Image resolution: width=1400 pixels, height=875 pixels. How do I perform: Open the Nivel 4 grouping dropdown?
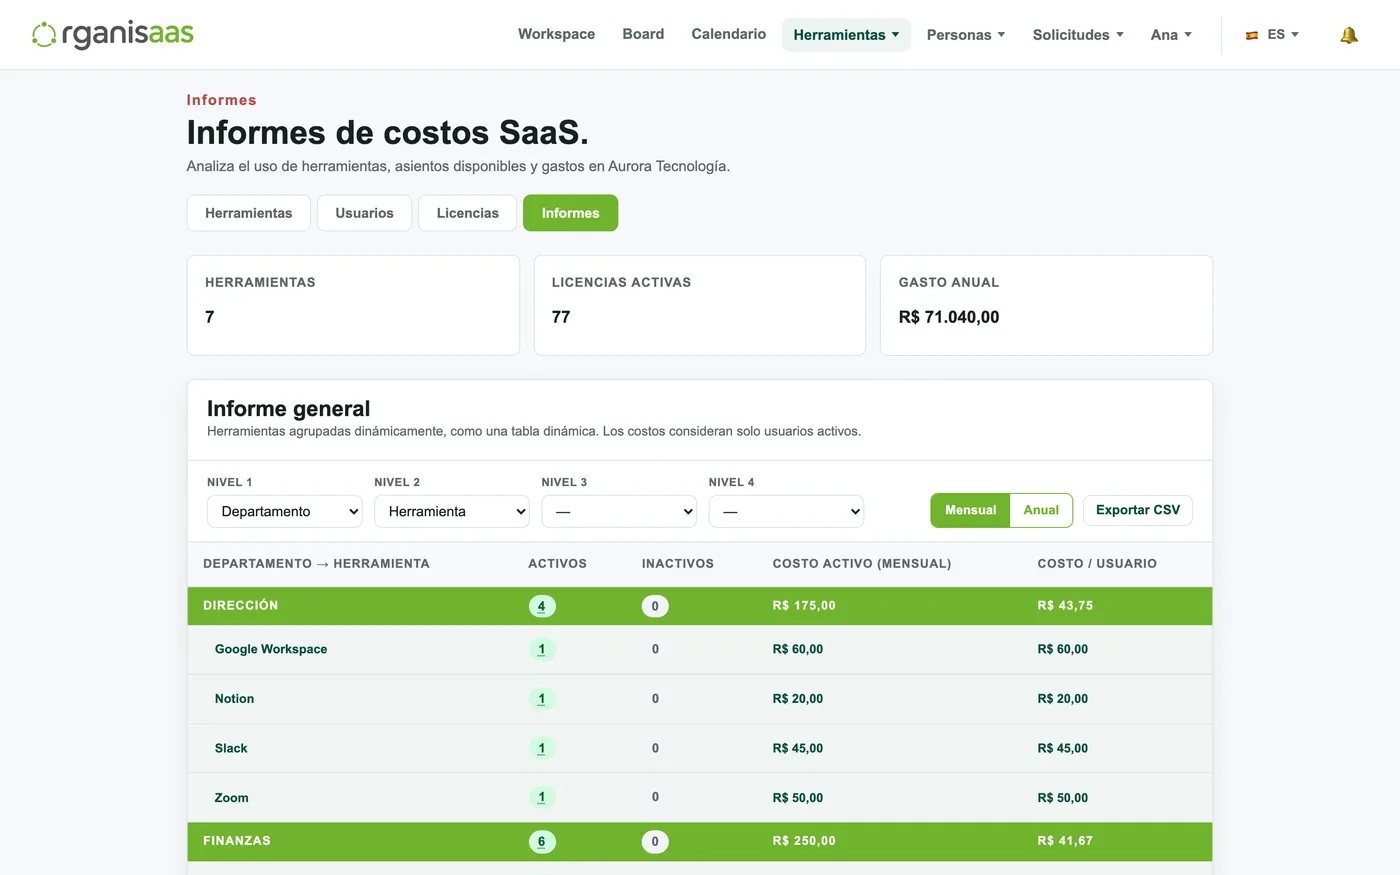(x=786, y=511)
